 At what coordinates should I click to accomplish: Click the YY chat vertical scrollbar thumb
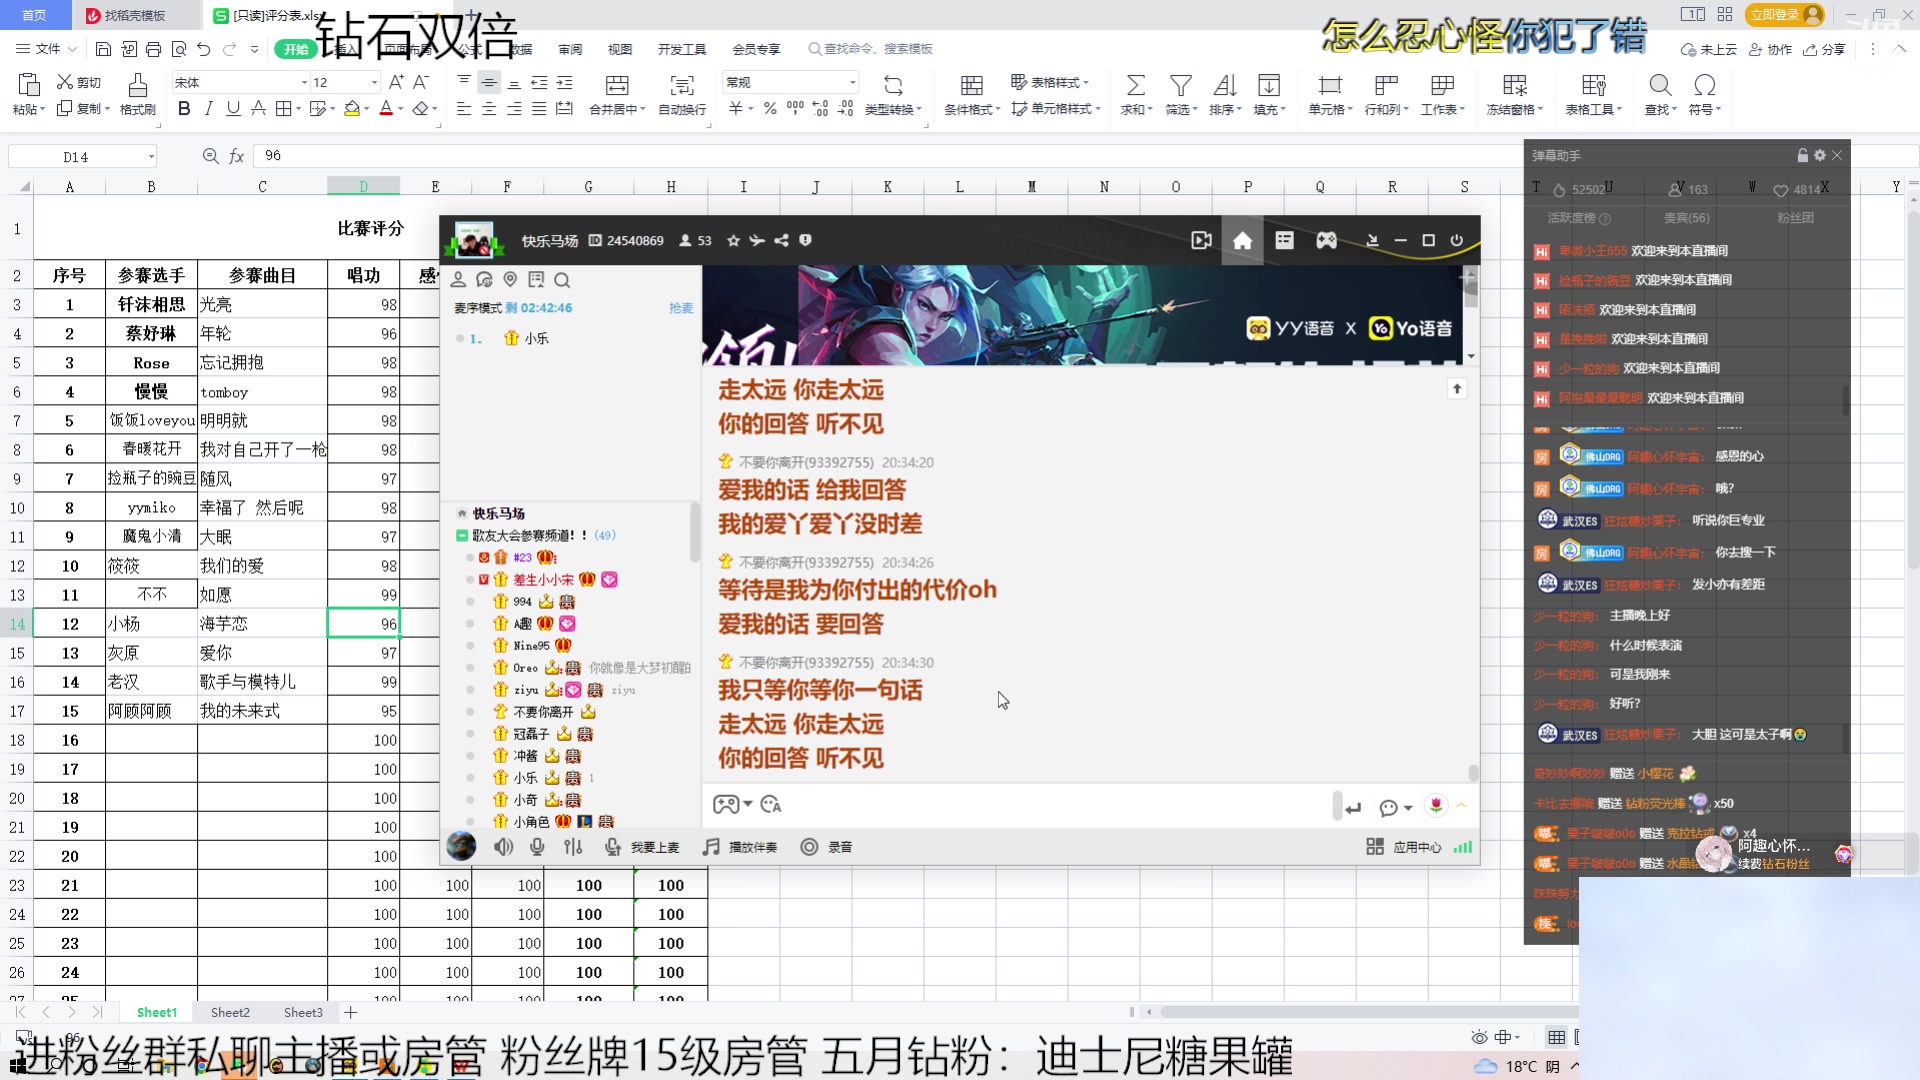pyautogui.click(x=1472, y=773)
